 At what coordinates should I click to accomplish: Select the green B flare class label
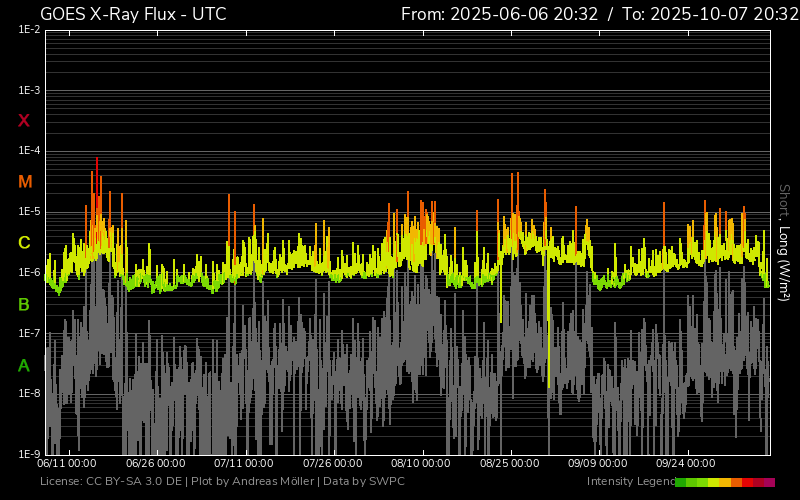pyautogui.click(x=24, y=304)
